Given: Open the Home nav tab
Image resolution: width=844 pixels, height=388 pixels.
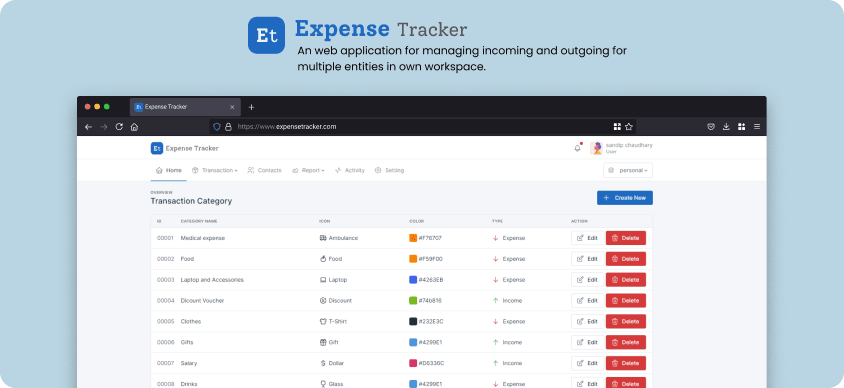Looking at the screenshot, I should [168, 171].
